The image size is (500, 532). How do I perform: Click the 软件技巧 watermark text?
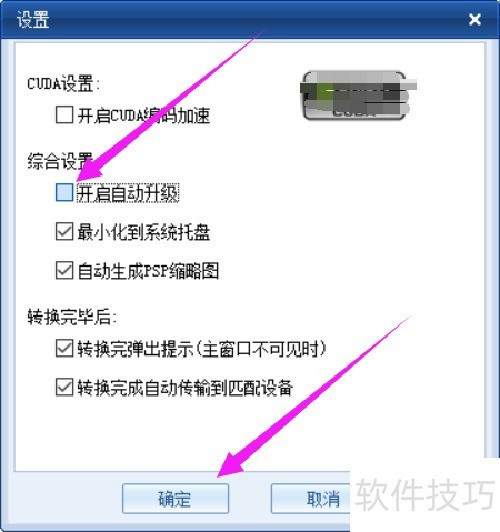pyautogui.click(x=425, y=495)
